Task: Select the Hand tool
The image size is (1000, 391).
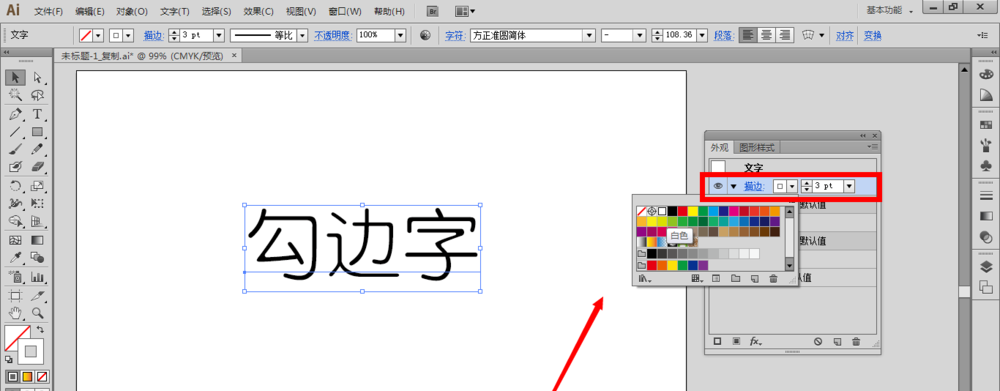Action: (x=16, y=313)
